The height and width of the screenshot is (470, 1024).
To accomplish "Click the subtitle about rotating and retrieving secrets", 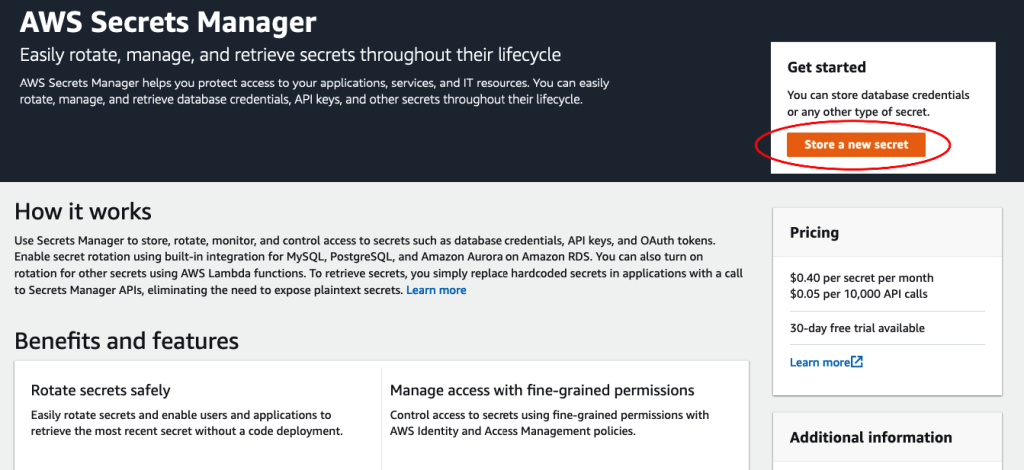I will [x=290, y=54].
